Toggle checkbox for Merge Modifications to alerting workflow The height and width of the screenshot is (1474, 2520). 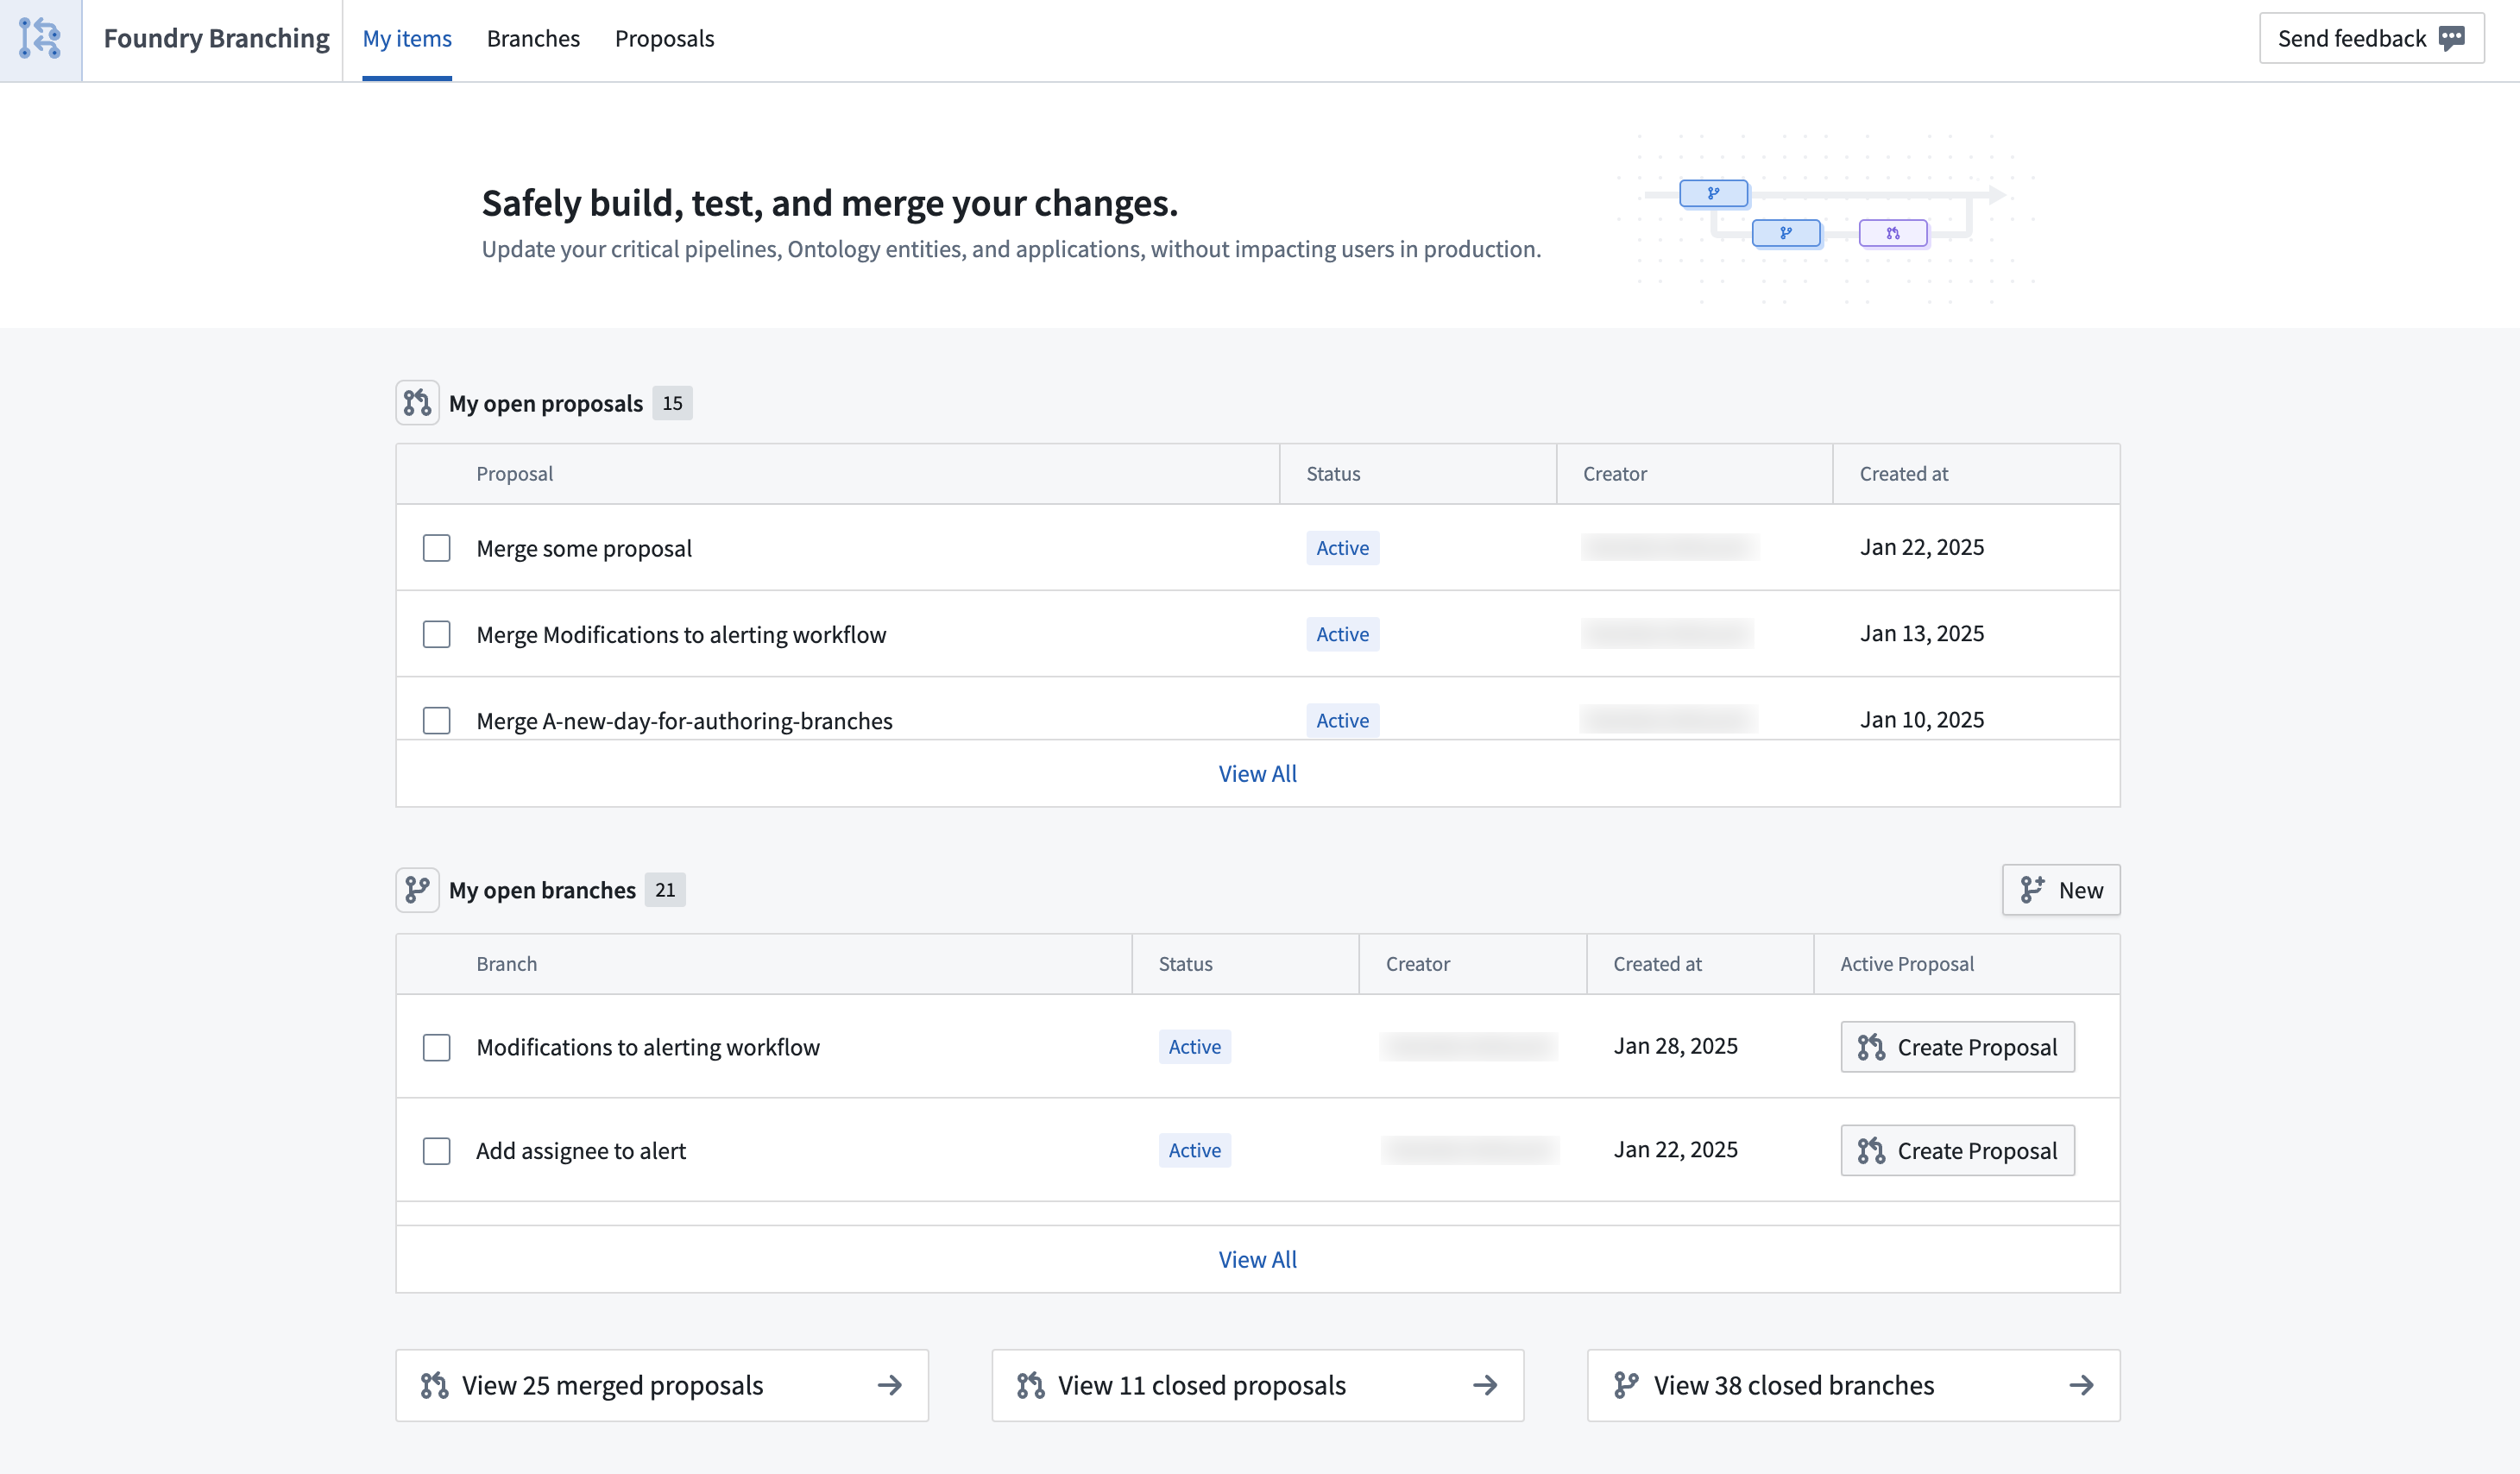click(435, 633)
